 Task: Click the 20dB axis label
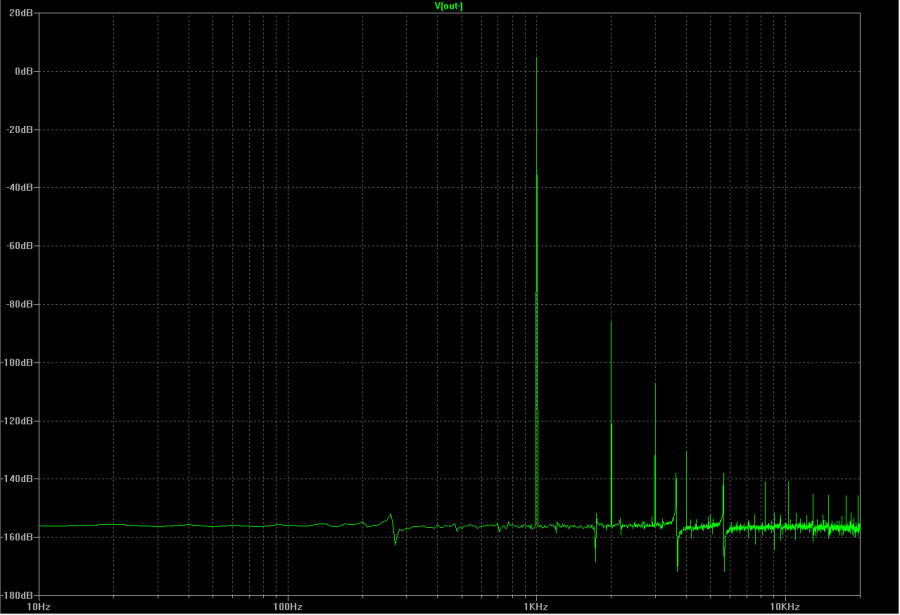[21, 13]
